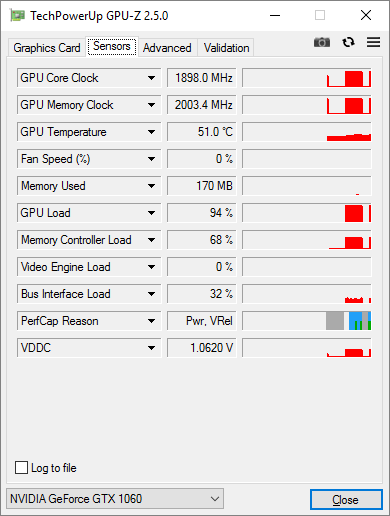Click the GPU-Z app icon in title bar
The height and width of the screenshot is (516, 390).
[17, 16]
